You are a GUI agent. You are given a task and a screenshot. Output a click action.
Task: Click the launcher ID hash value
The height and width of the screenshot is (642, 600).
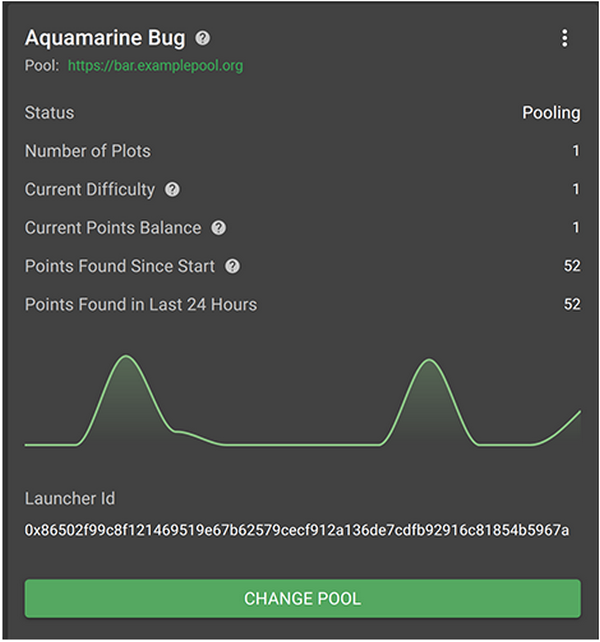click(297, 530)
